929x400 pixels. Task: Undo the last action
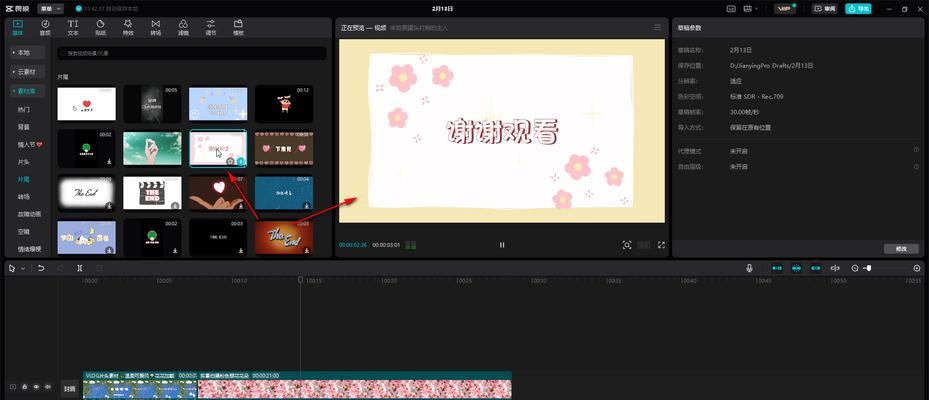point(41,268)
